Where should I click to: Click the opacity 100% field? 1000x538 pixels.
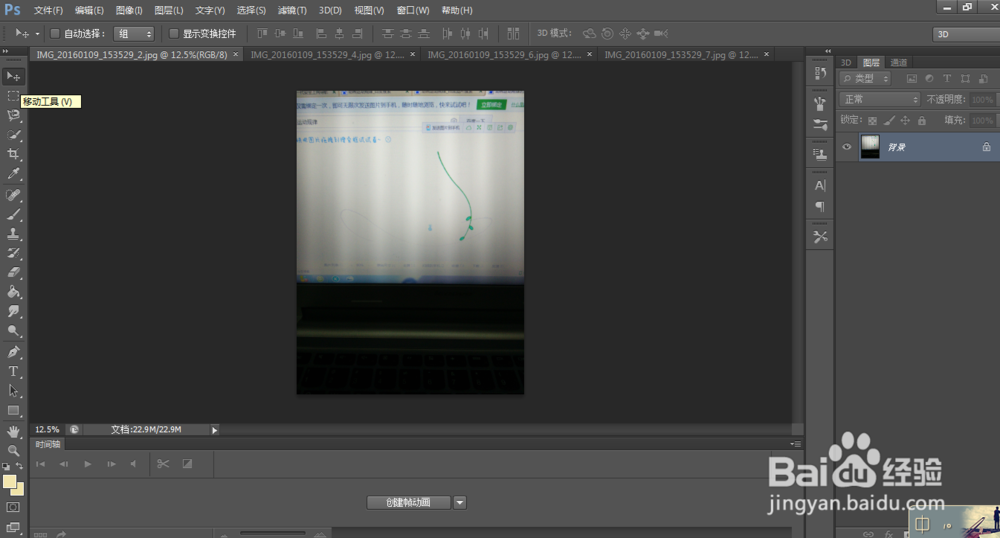[982, 99]
